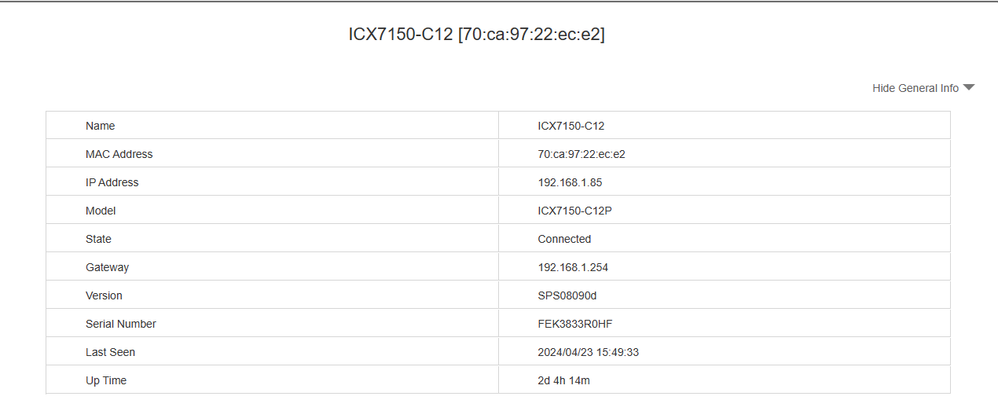Click the Up Time value 2d 4h 14m
Image resolution: width=998 pixels, height=411 pixels.
click(x=564, y=381)
